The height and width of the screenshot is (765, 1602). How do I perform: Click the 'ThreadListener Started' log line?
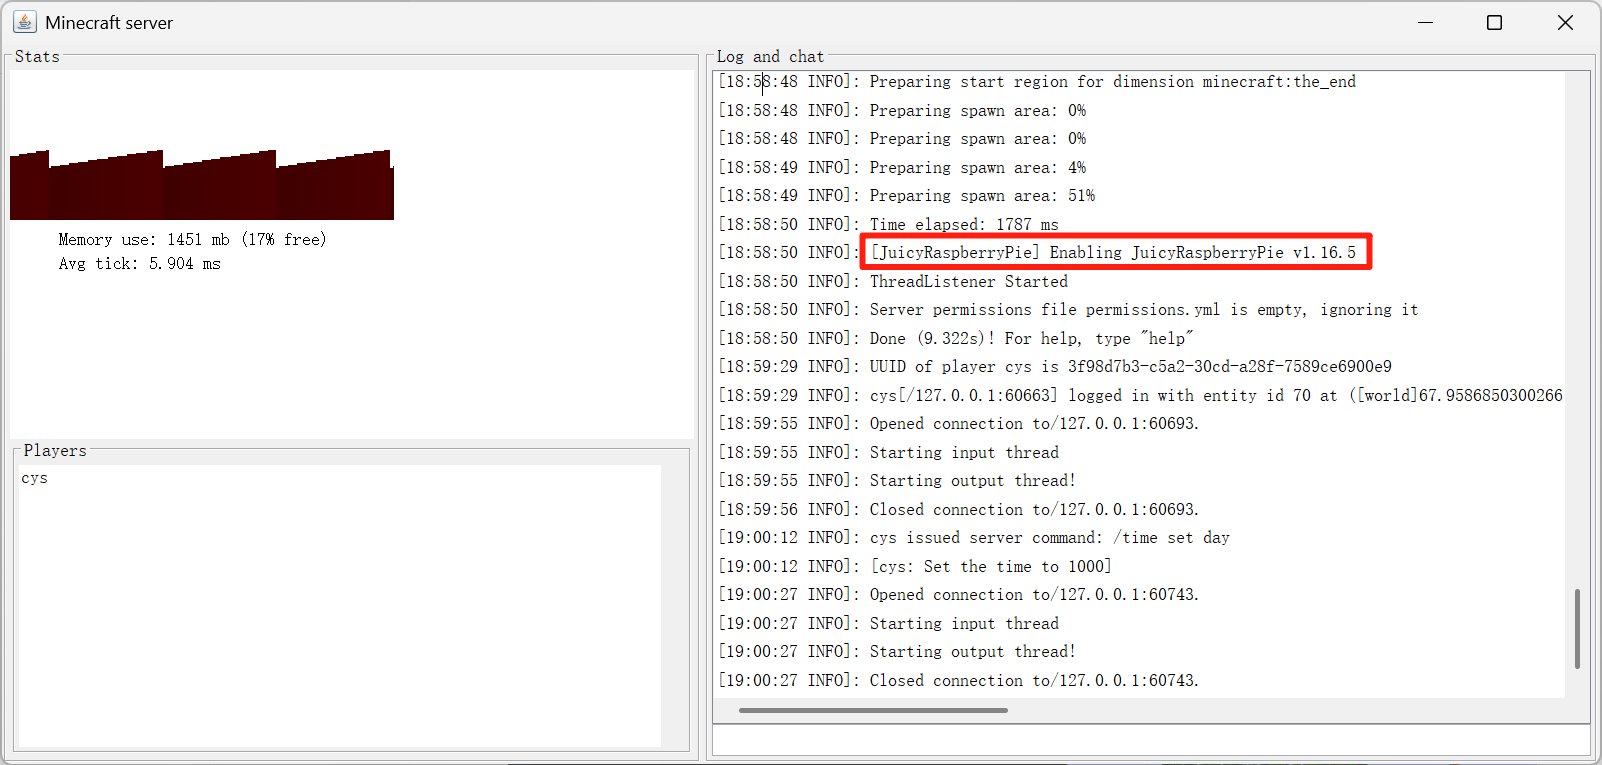click(893, 282)
